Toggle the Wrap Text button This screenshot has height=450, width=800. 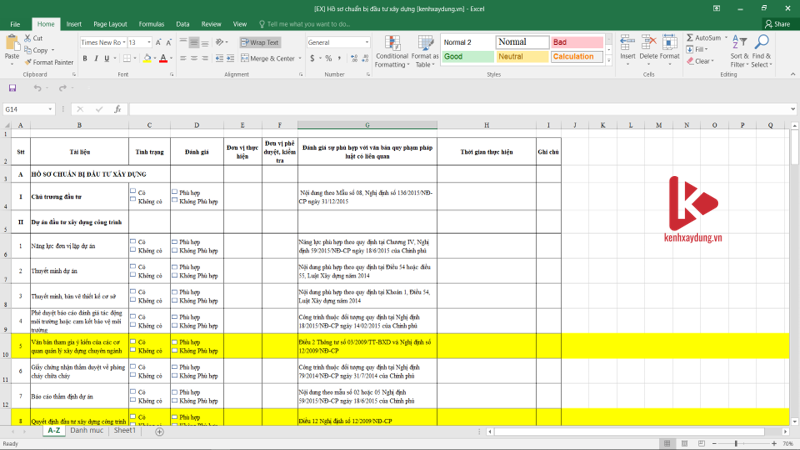point(260,43)
